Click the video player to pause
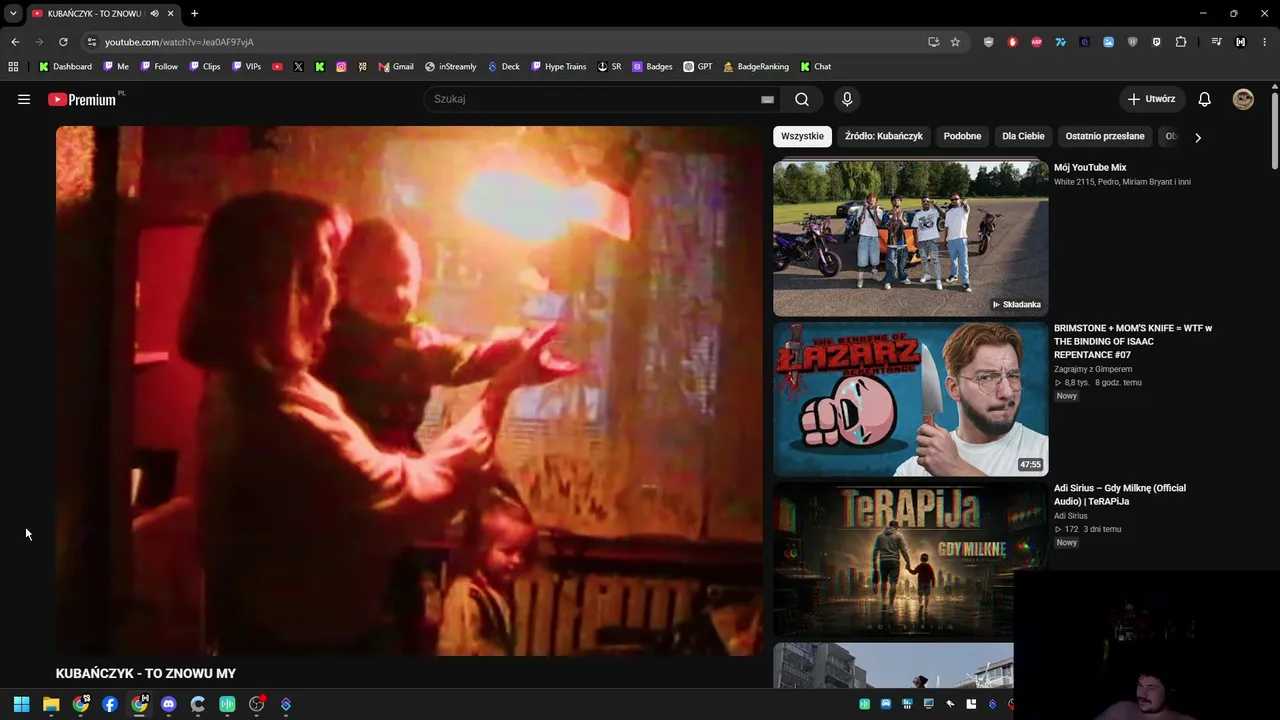1280x720 pixels. click(x=409, y=391)
